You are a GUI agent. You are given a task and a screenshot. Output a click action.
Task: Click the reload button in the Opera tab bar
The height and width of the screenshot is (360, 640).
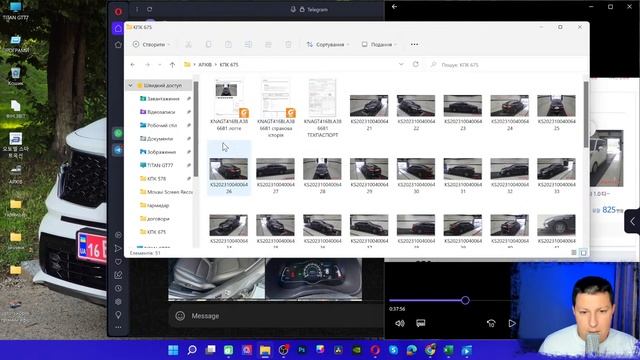150,9
